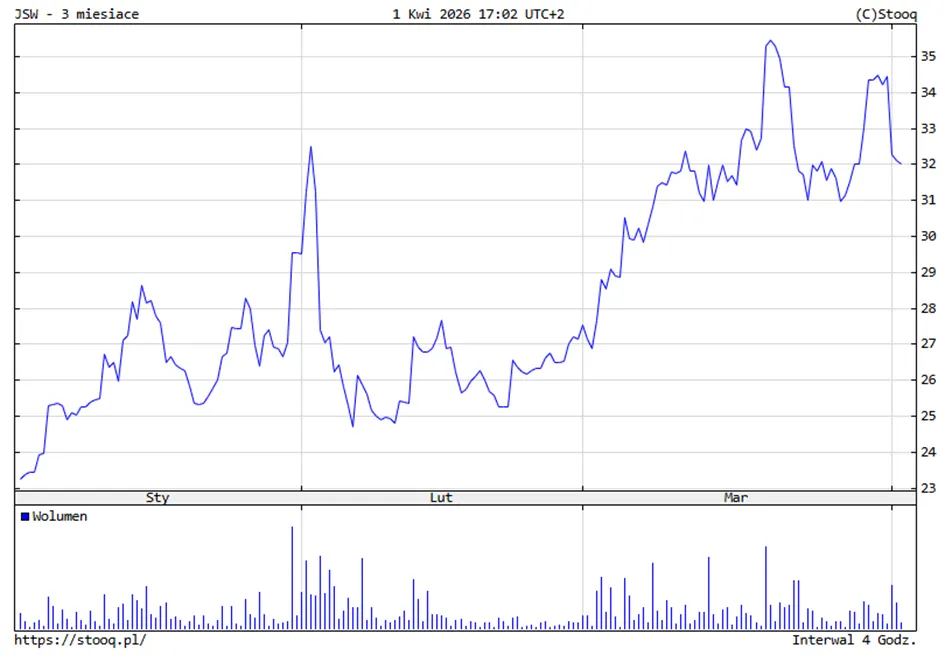The image size is (945, 662).
Task: Click the "Interwal 4 Godz." label
Action: click(x=854, y=640)
